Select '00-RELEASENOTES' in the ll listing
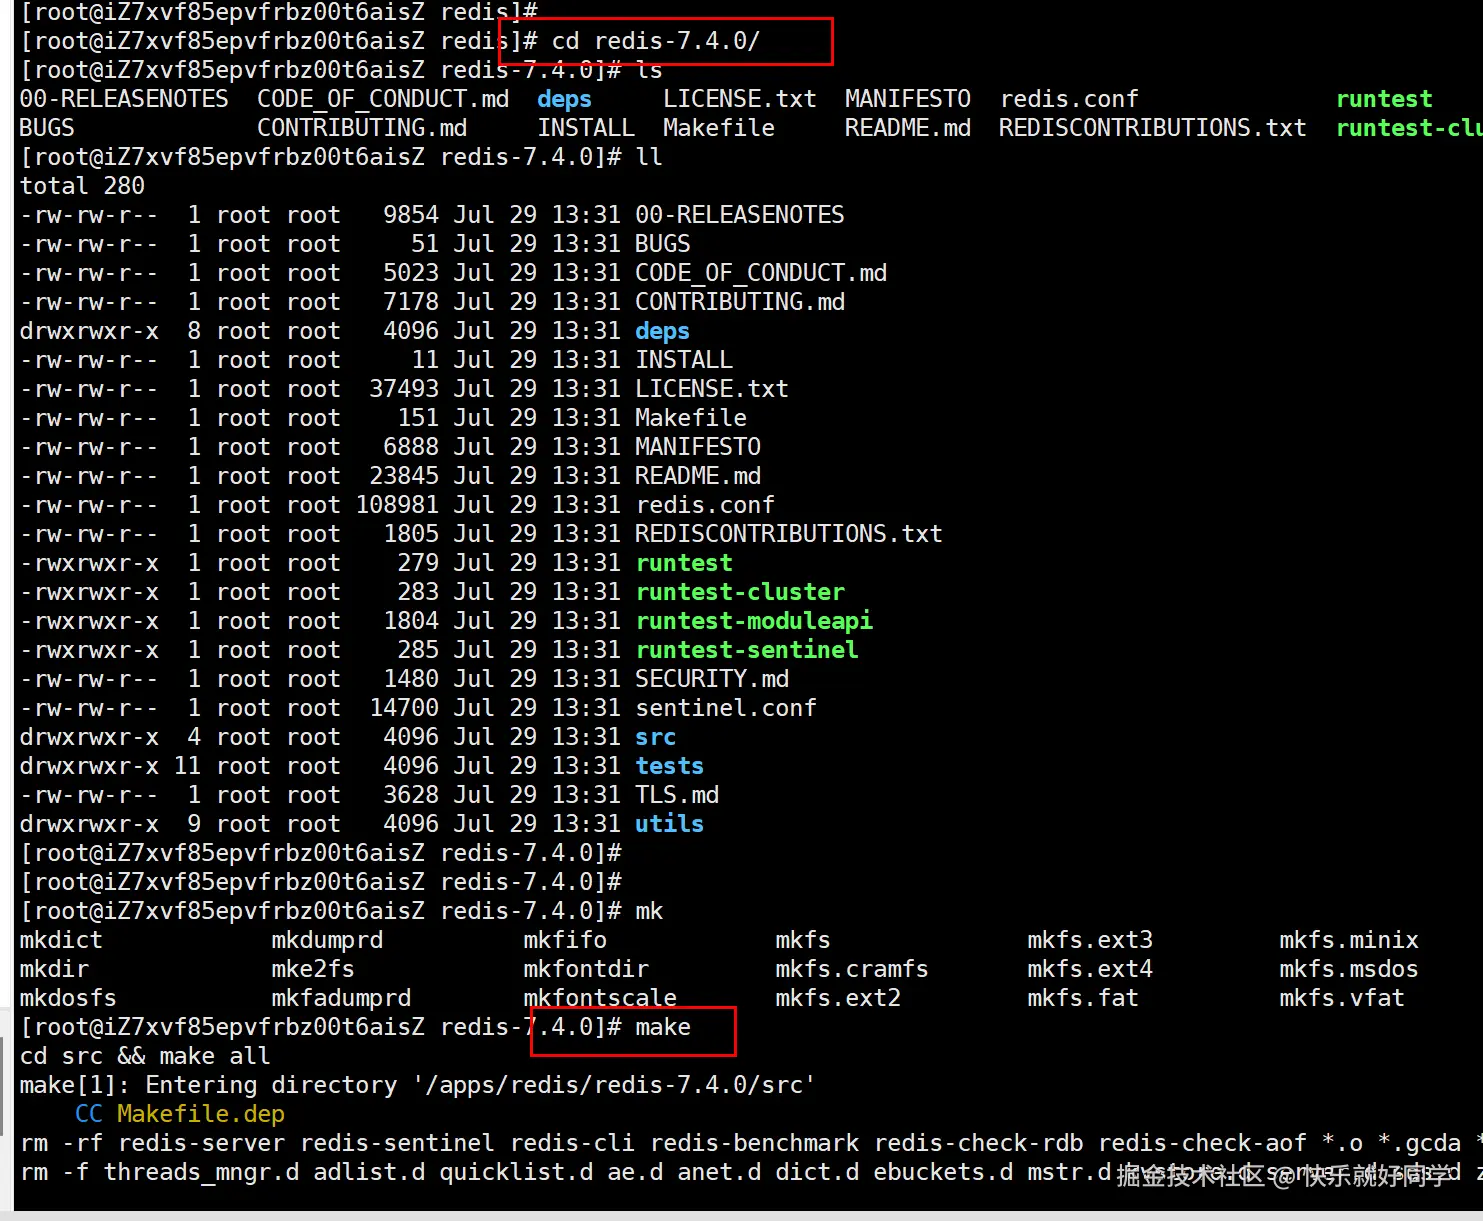1483x1221 pixels. (740, 215)
